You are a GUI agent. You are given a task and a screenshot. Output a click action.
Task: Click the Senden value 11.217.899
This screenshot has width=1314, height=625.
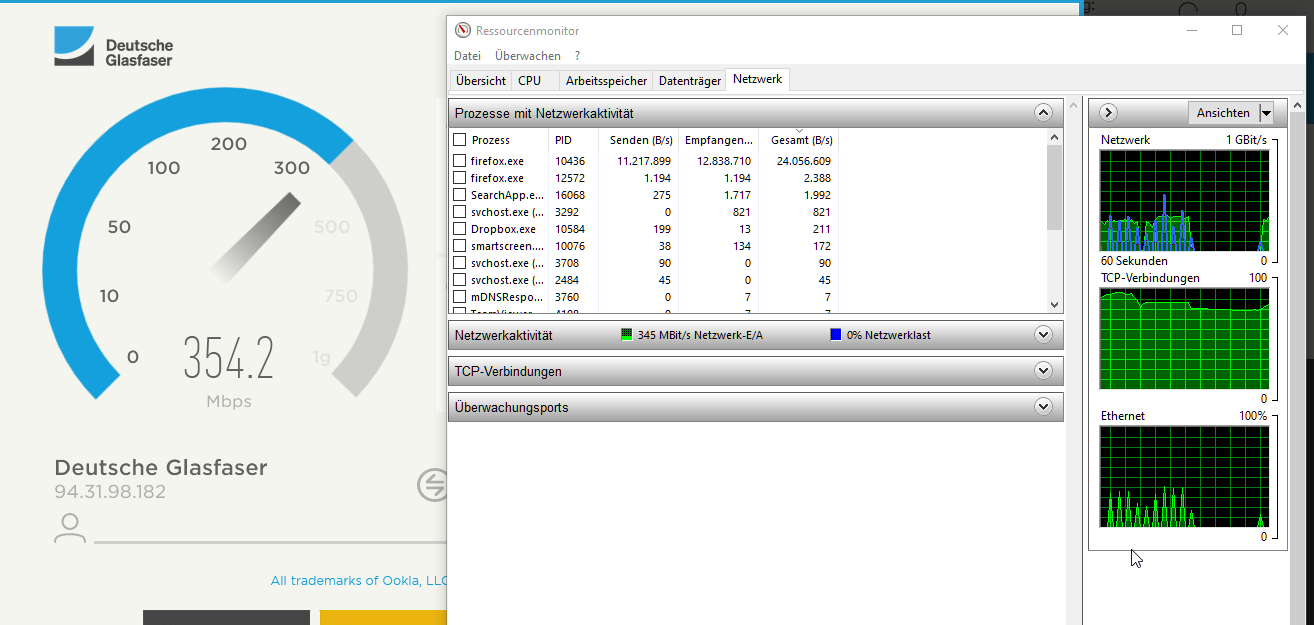pos(643,161)
